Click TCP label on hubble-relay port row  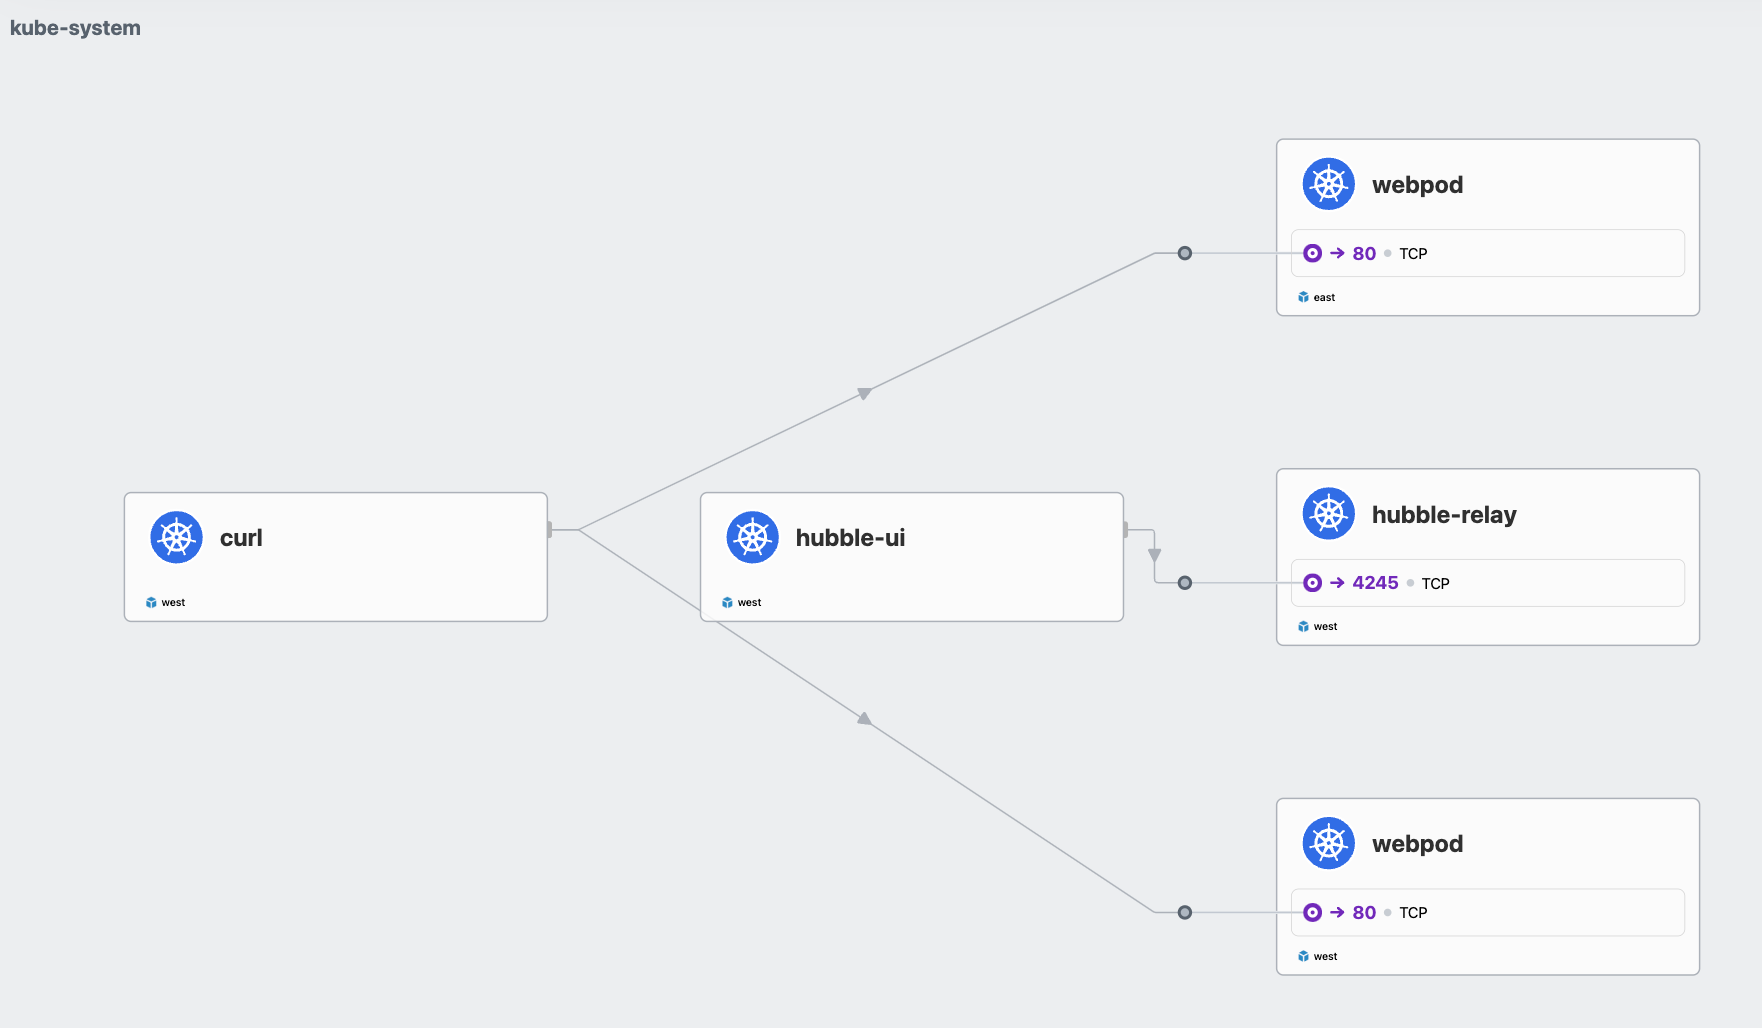coord(1435,584)
